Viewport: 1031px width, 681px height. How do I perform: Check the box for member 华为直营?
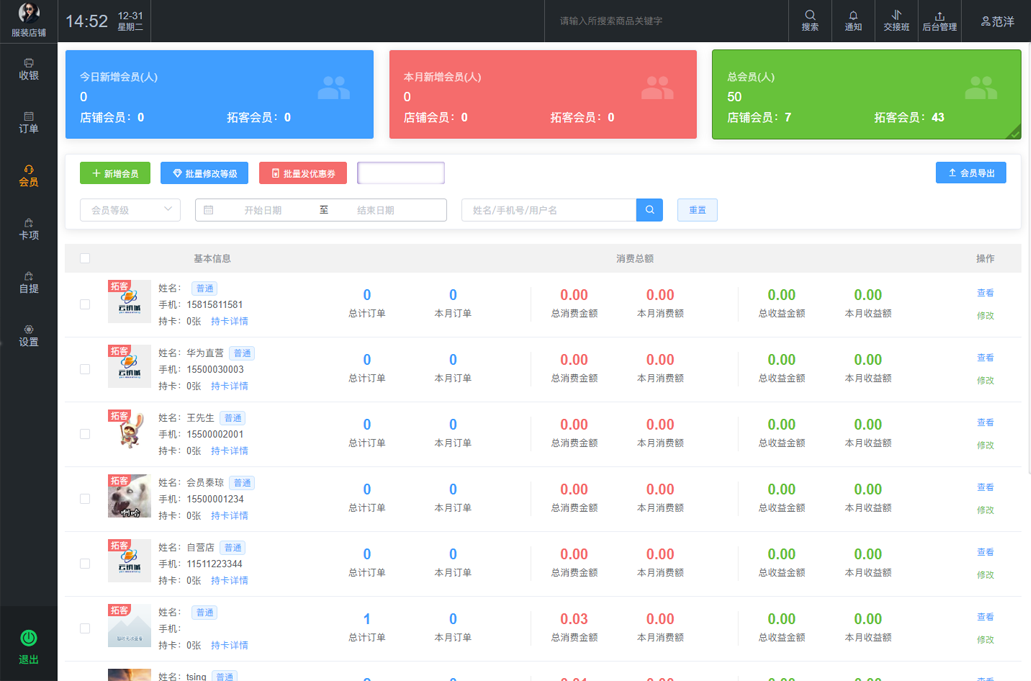point(85,369)
